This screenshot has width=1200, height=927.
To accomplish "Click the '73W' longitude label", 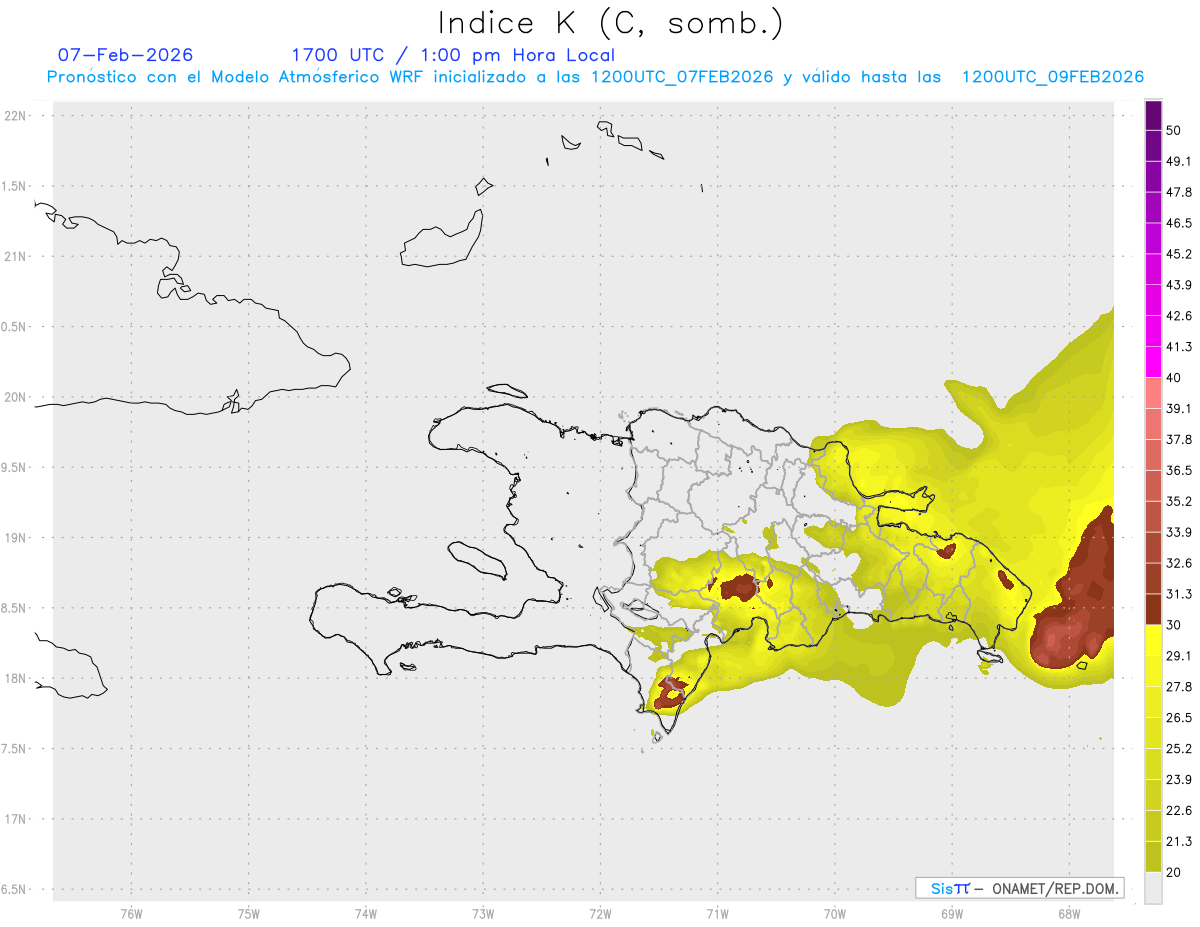I will pos(483,914).
